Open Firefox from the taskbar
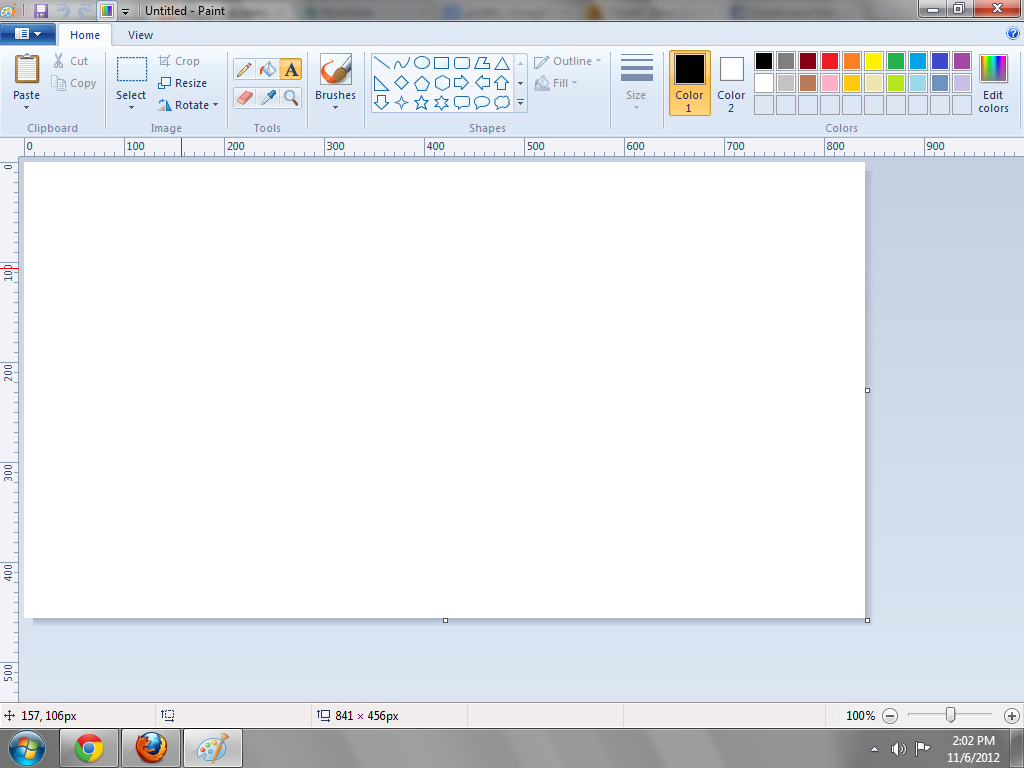Viewport: 1024px width, 768px height. (x=150, y=747)
